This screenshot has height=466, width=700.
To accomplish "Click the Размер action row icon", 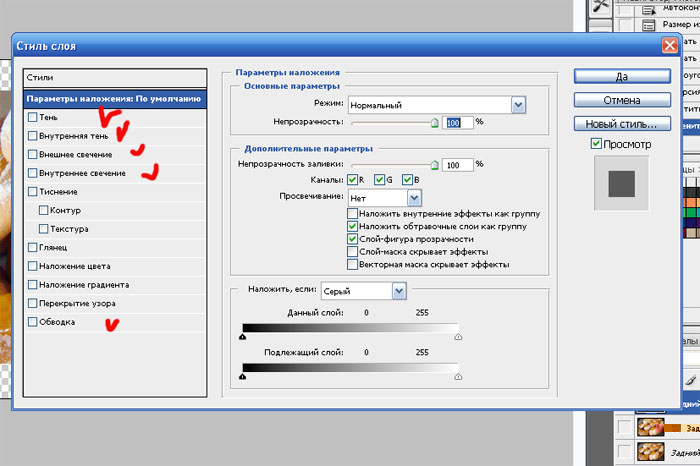I will [647, 25].
